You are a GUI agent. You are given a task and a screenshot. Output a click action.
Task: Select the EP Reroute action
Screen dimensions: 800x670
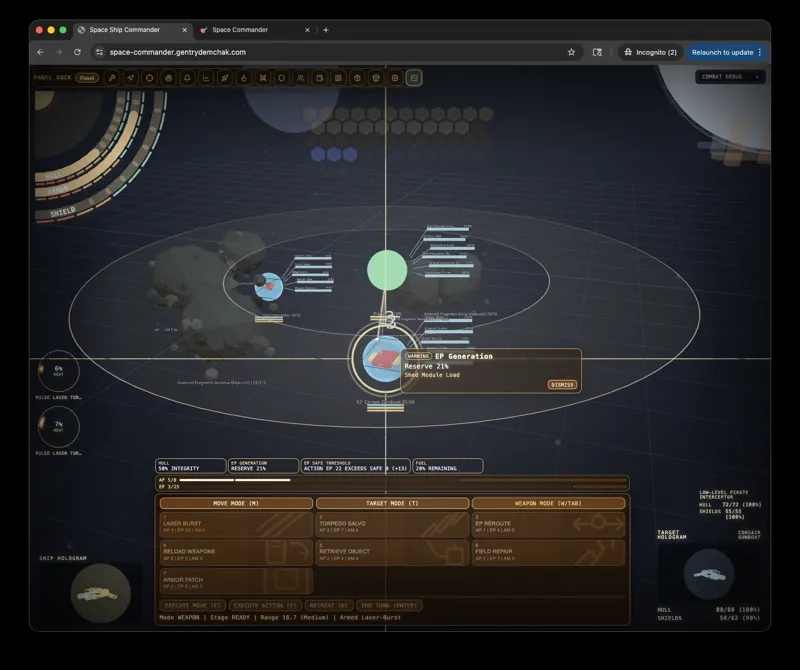pyautogui.click(x=548, y=525)
